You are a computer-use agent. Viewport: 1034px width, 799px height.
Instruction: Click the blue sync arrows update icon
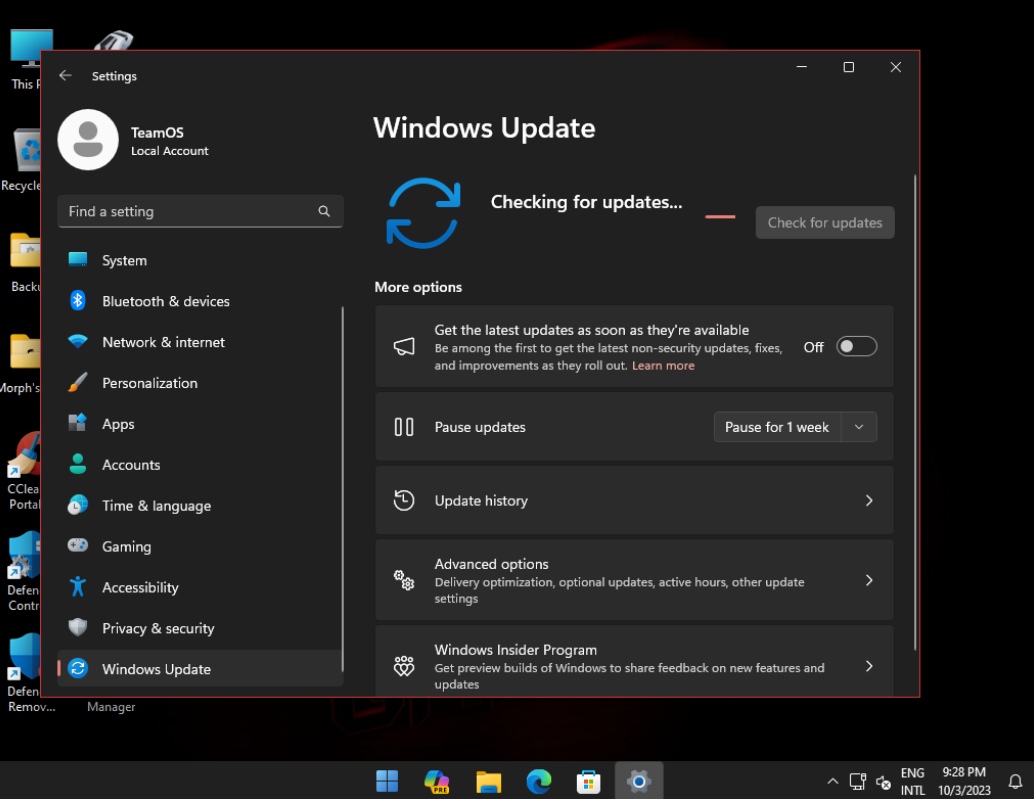(423, 213)
